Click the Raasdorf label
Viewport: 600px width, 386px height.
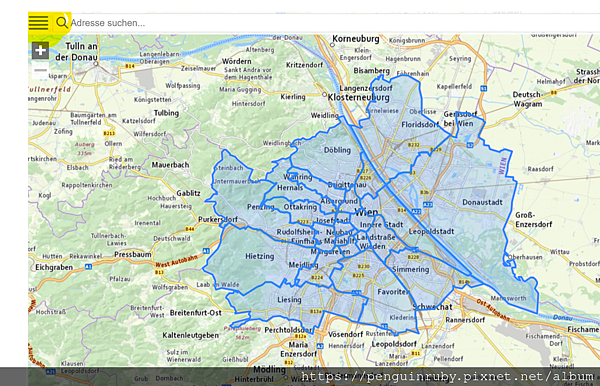[x=540, y=169]
